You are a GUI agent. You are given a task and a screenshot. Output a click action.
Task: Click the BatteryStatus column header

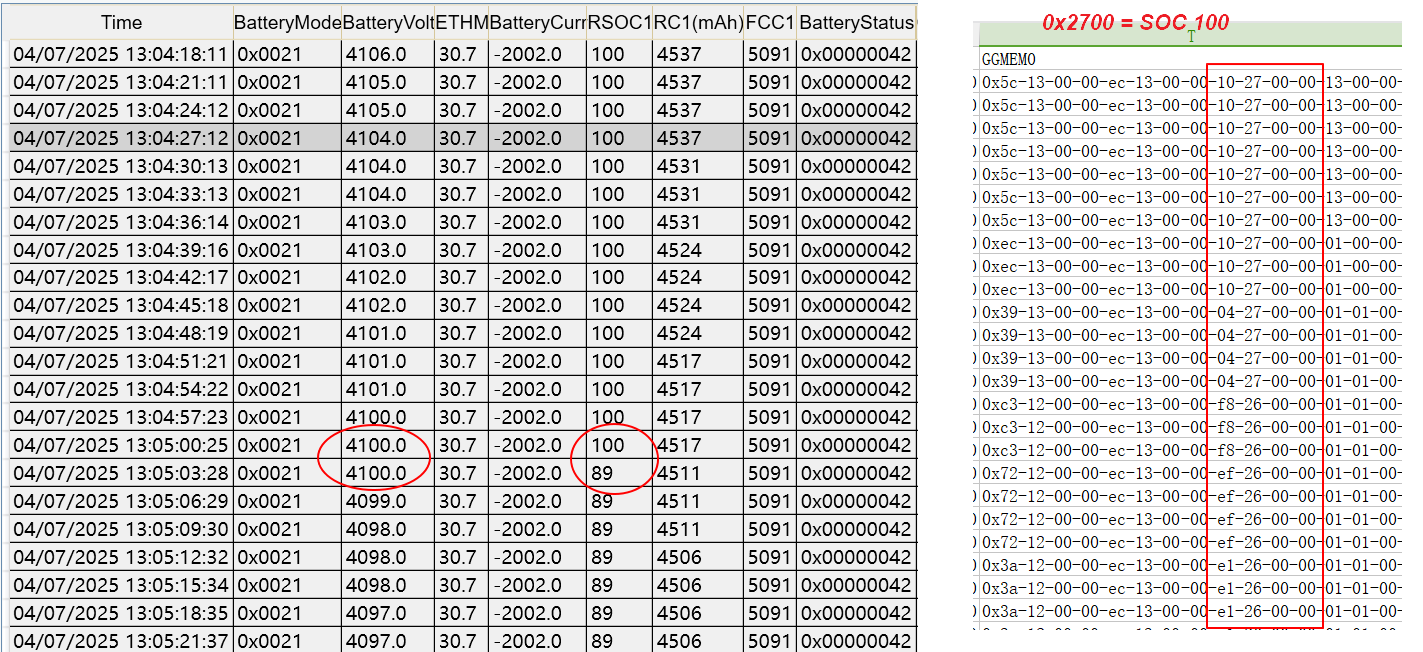click(x=856, y=23)
